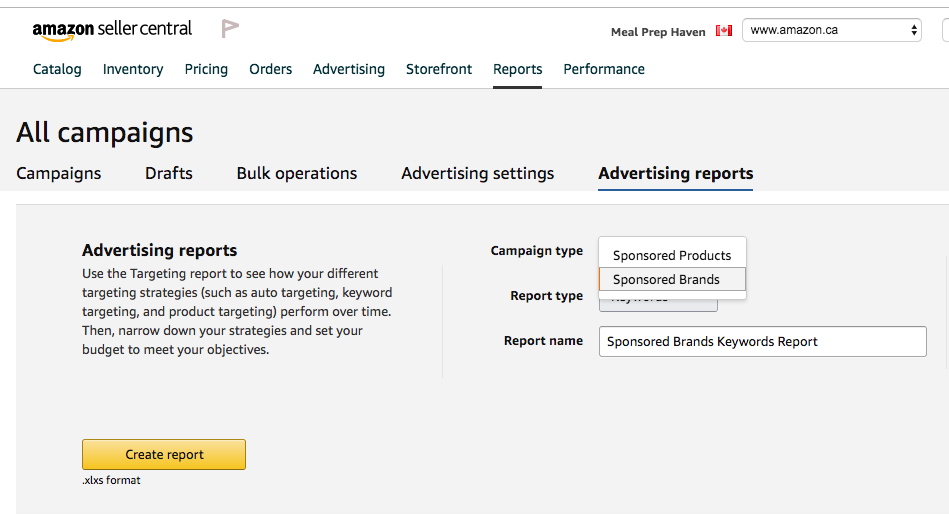The height and width of the screenshot is (515, 949).
Task: Open the Orders menu
Action: 271,69
